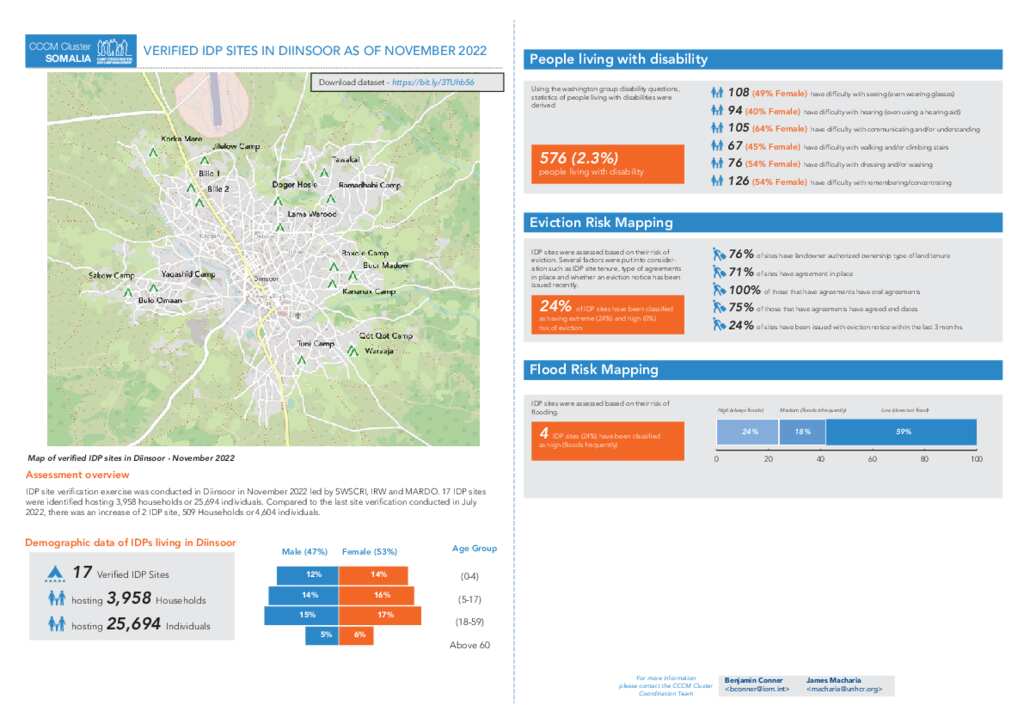Click the male 12% bar for age 0-4
The width and height of the screenshot is (1024, 724).
(308, 575)
